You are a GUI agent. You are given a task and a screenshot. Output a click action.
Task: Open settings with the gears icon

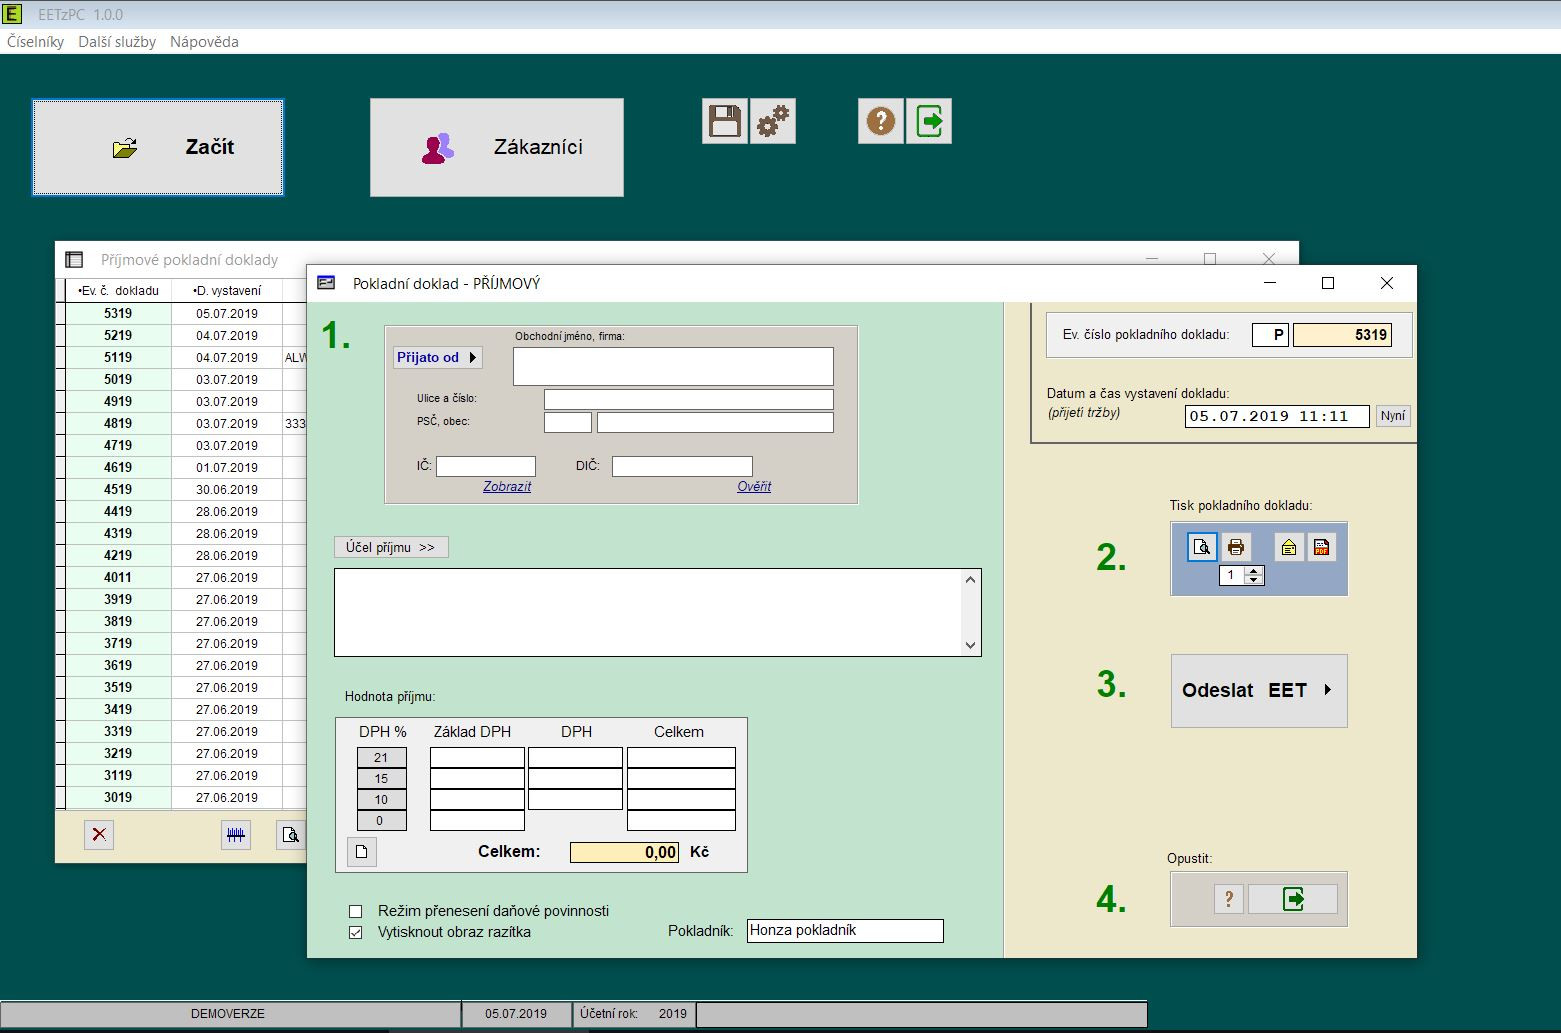[773, 121]
